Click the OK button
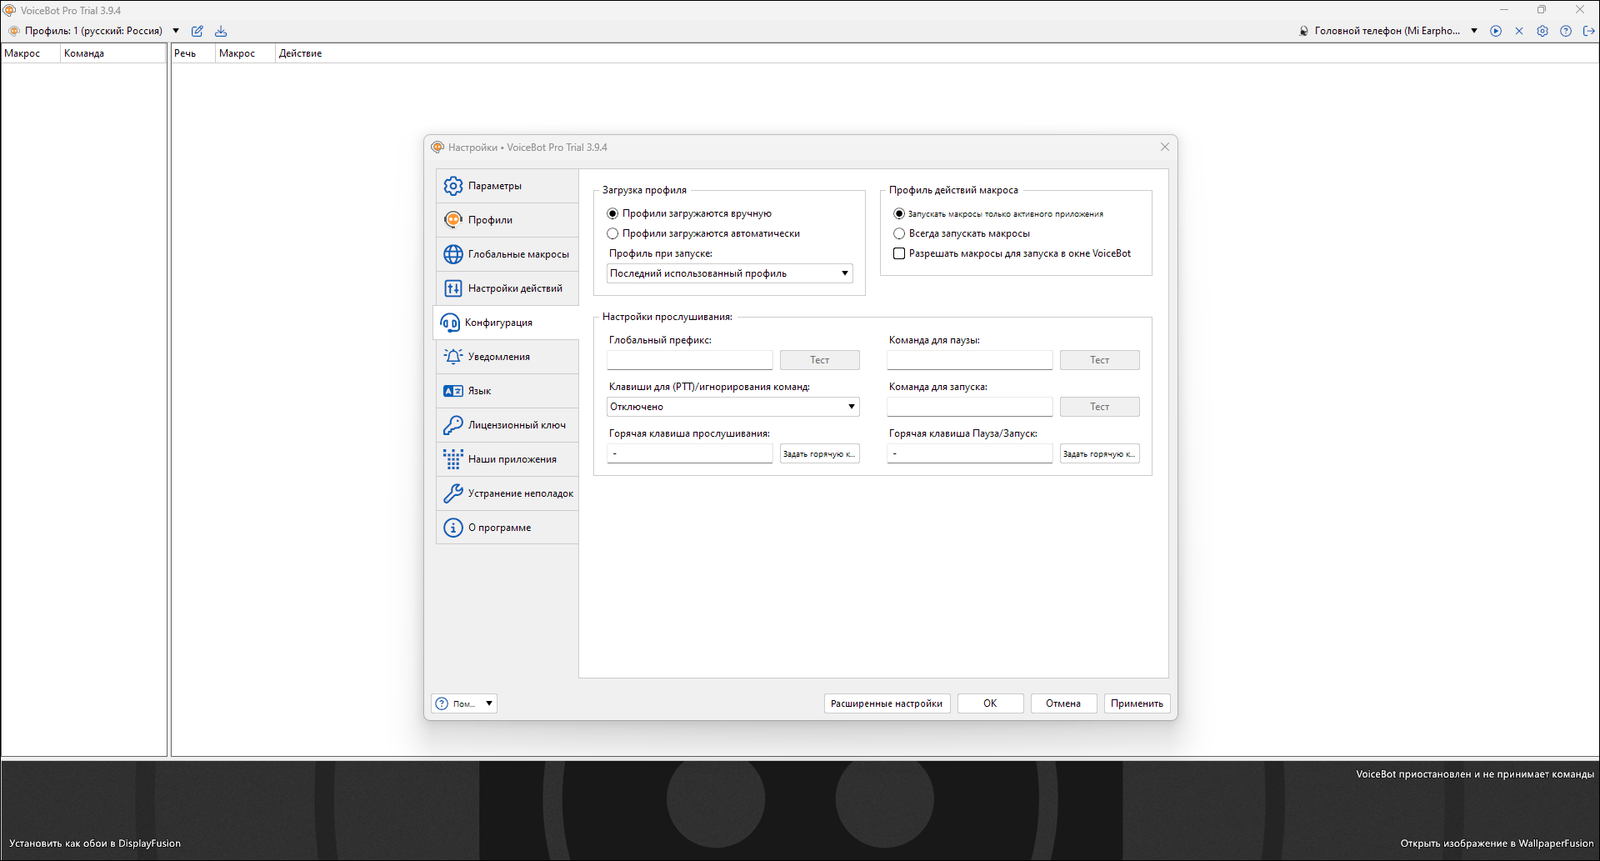This screenshot has height=861, width=1600. (990, 704)
